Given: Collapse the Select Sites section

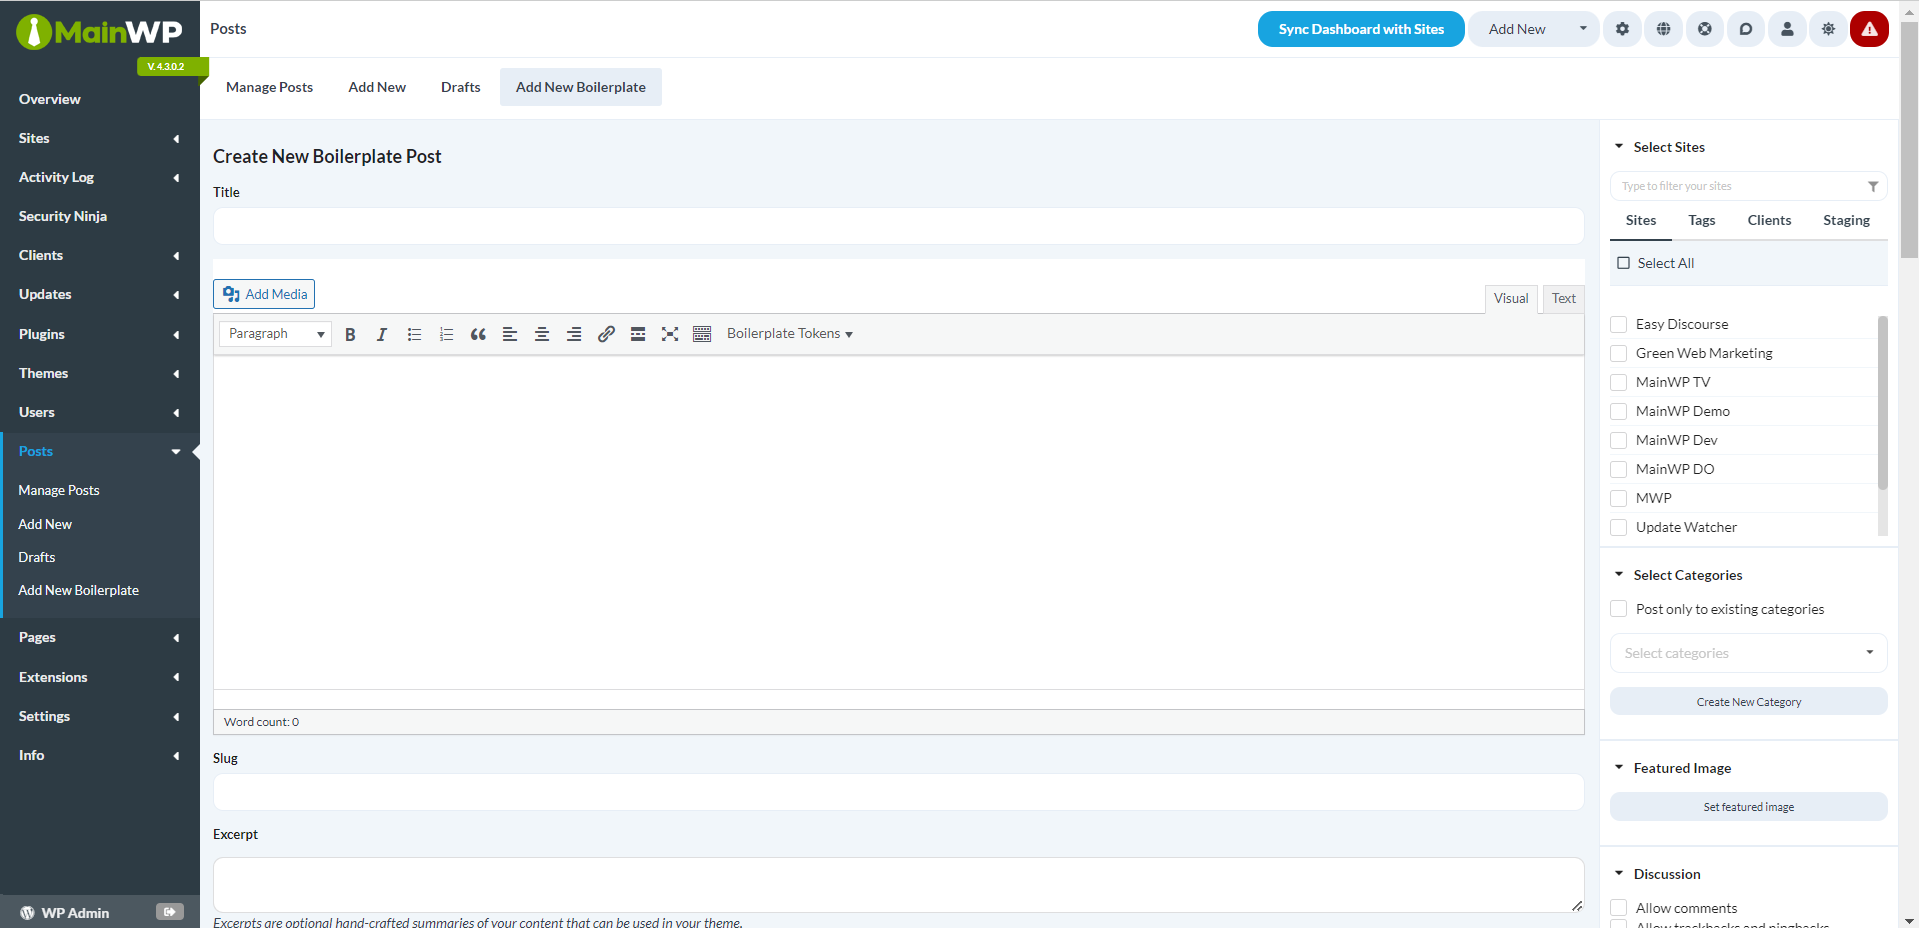Looking at the screenshot, I should (x=1619, y=147).
